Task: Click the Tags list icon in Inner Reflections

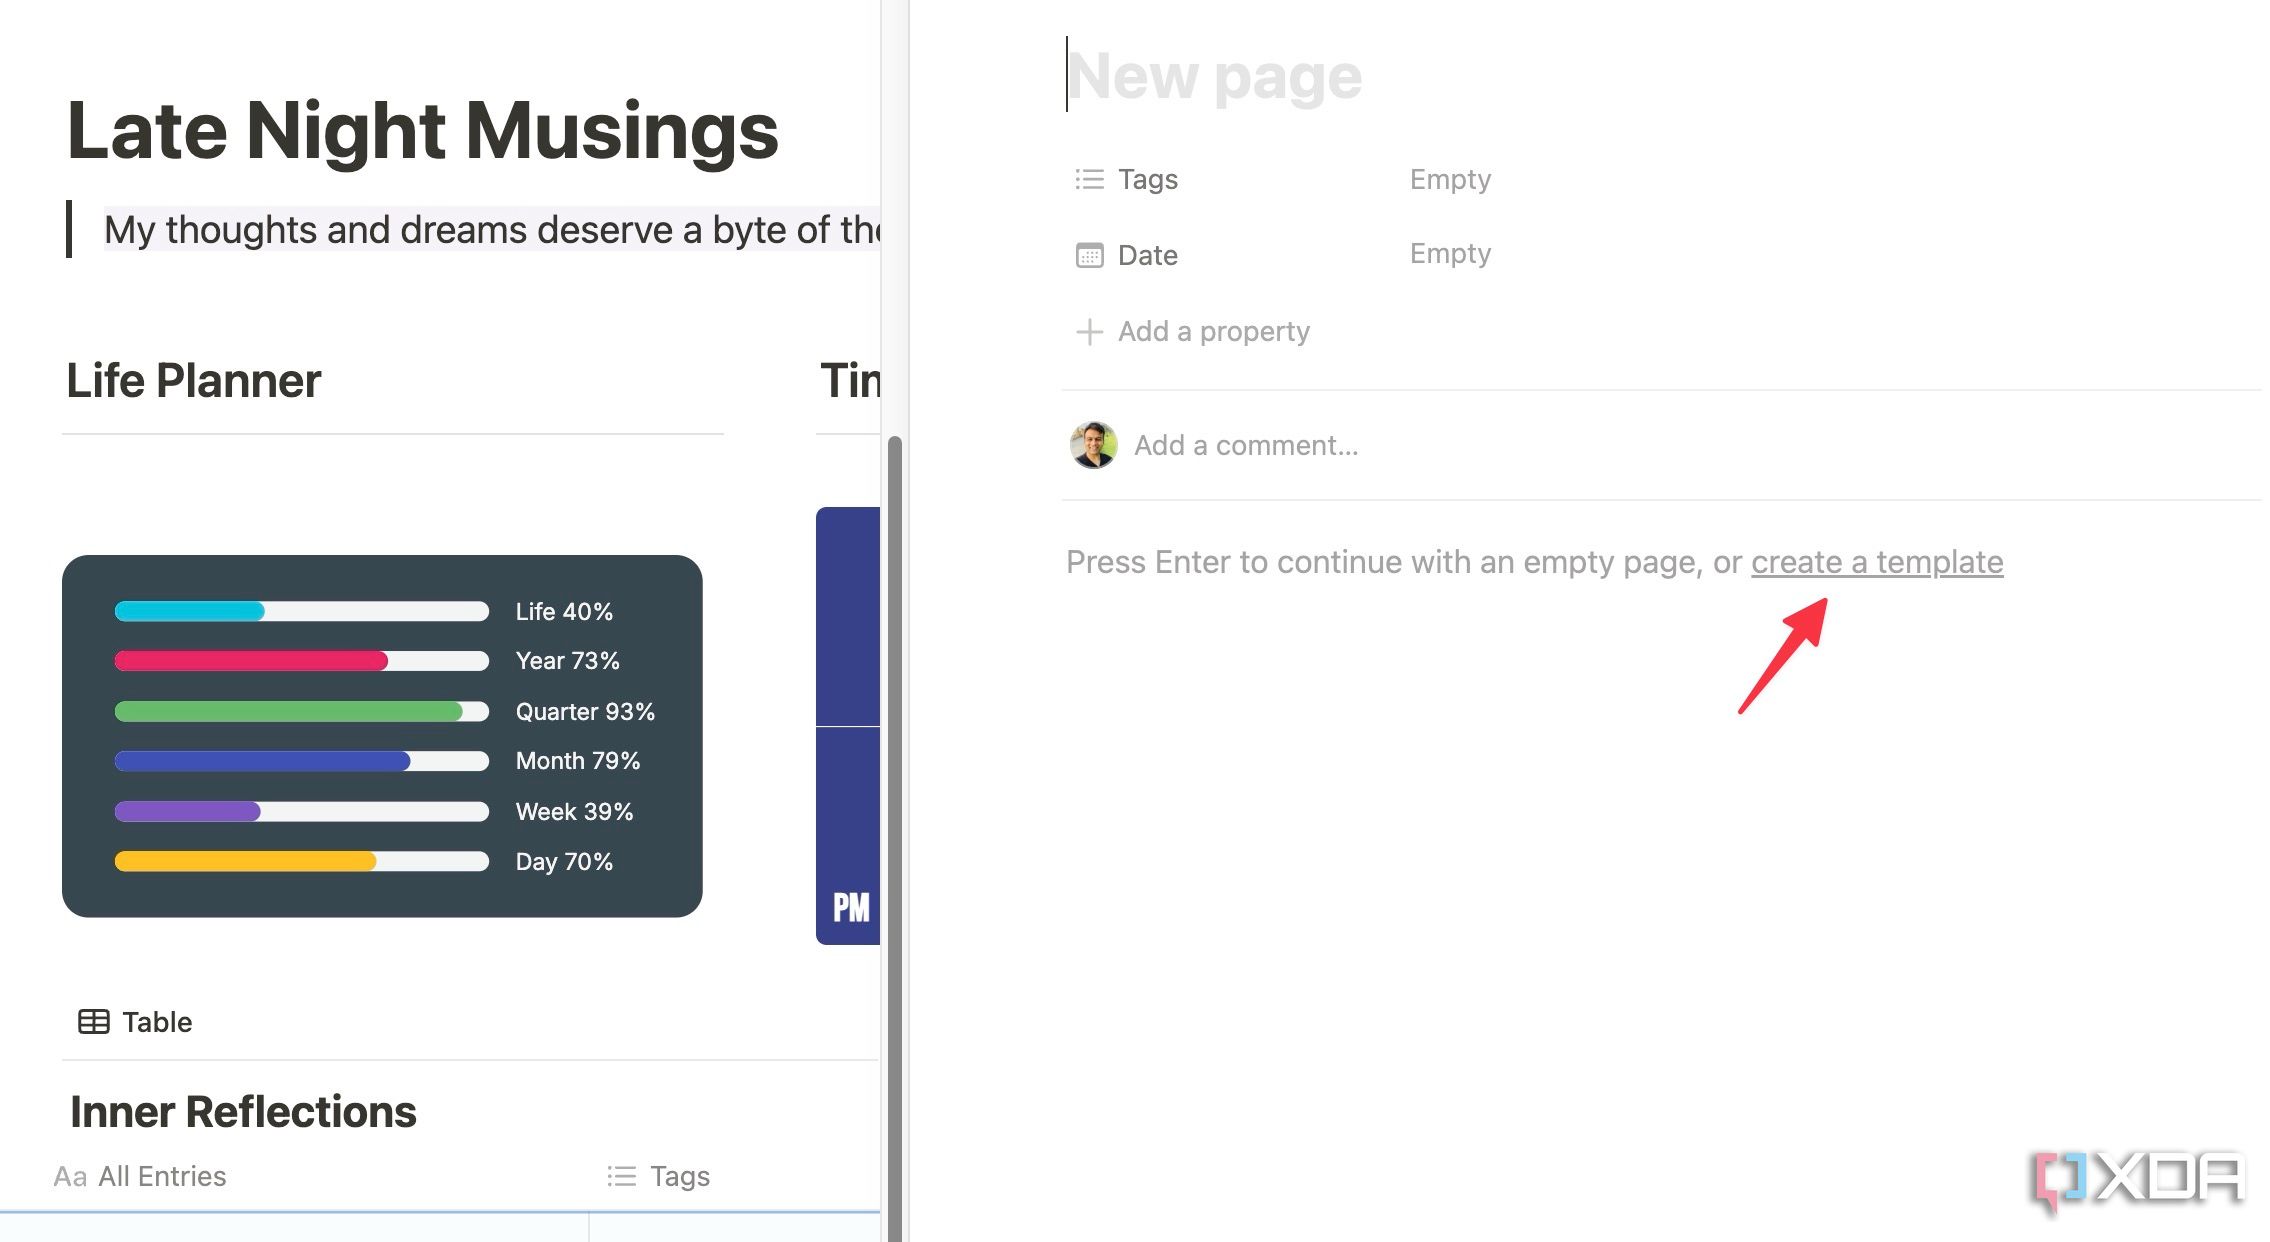Action: [621, 1176]
